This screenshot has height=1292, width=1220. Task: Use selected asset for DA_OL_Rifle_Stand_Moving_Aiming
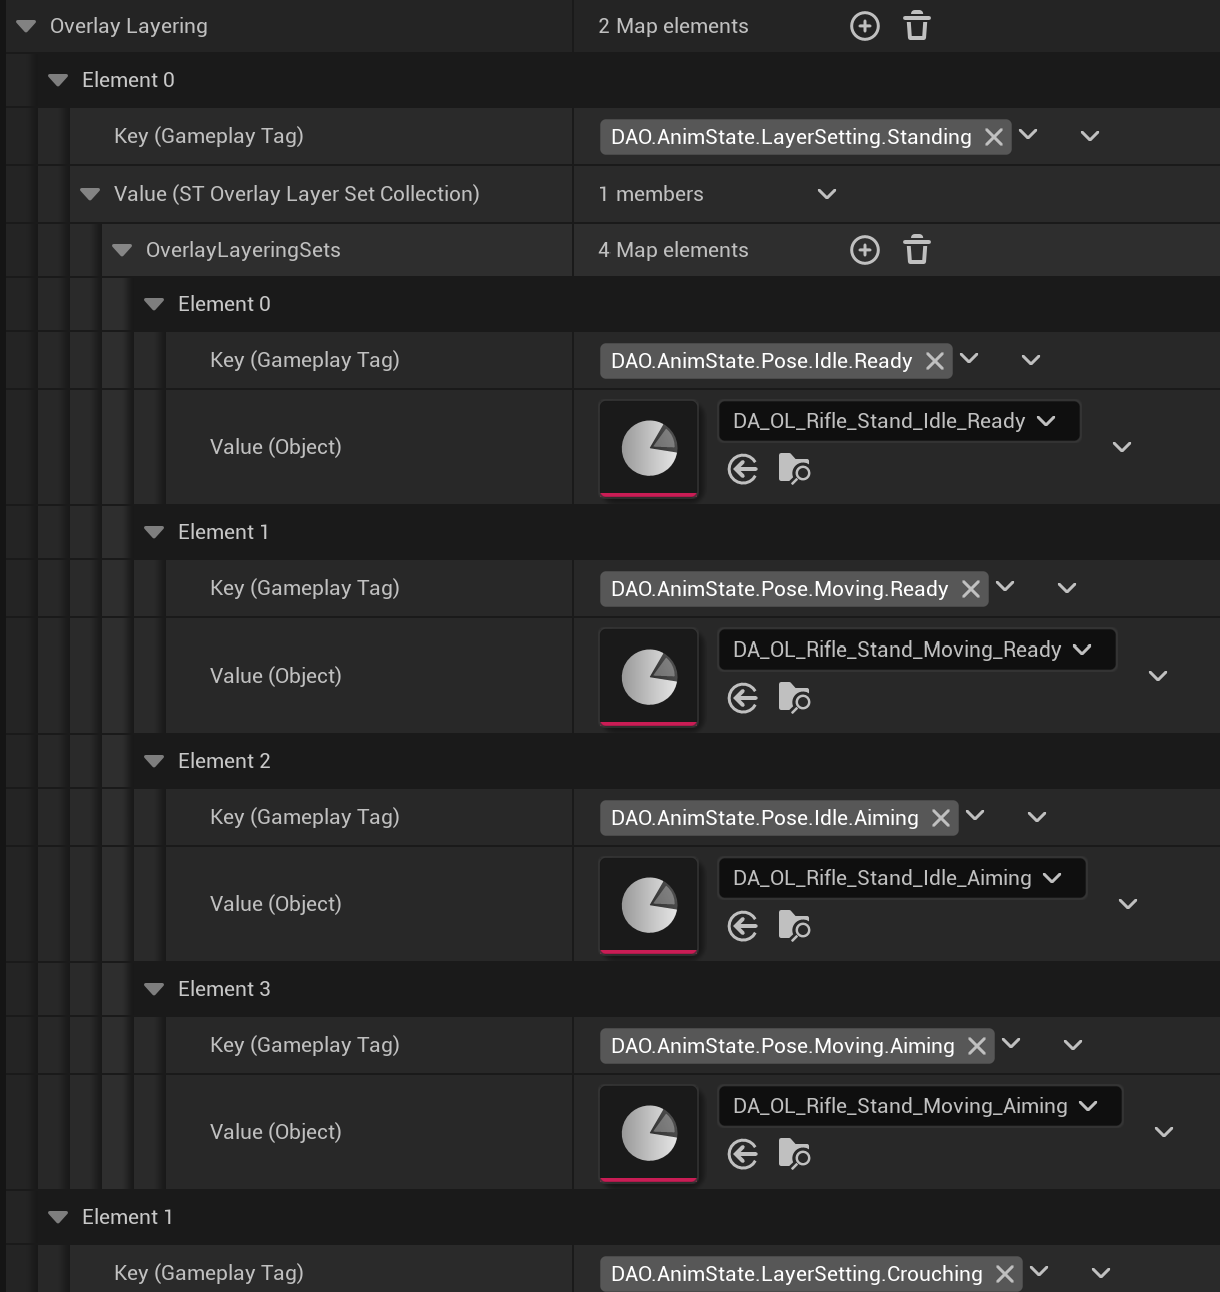coord(743,1155)
